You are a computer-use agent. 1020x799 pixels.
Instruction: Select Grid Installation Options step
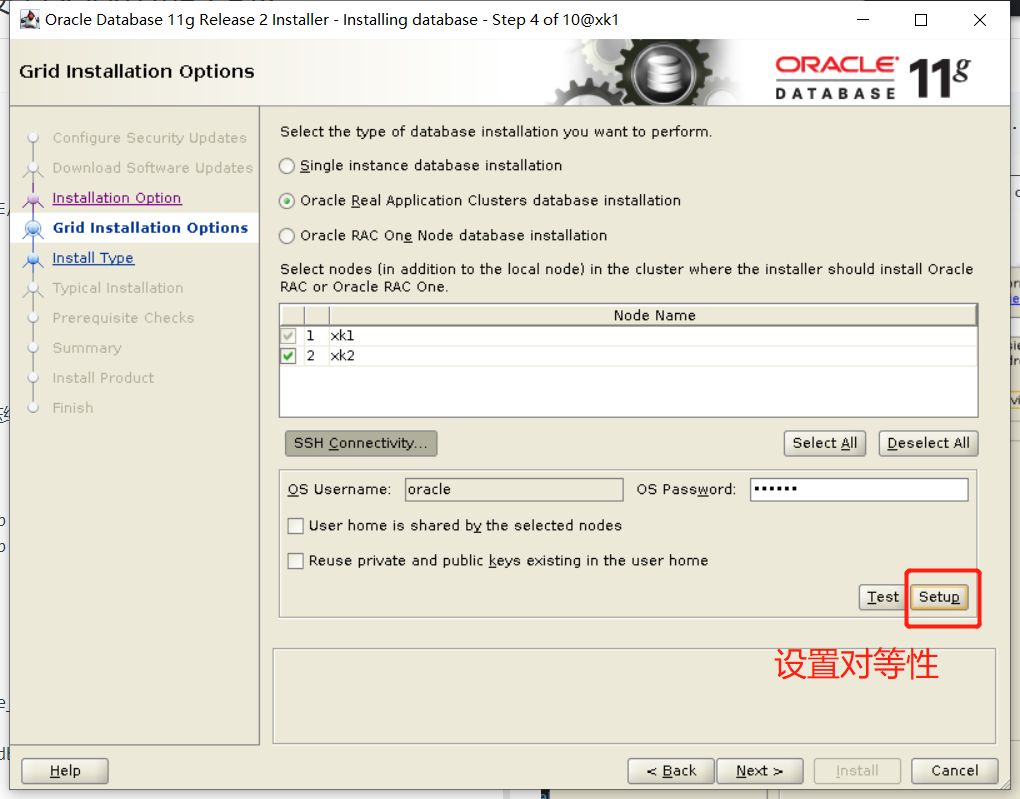coord(150,228)
